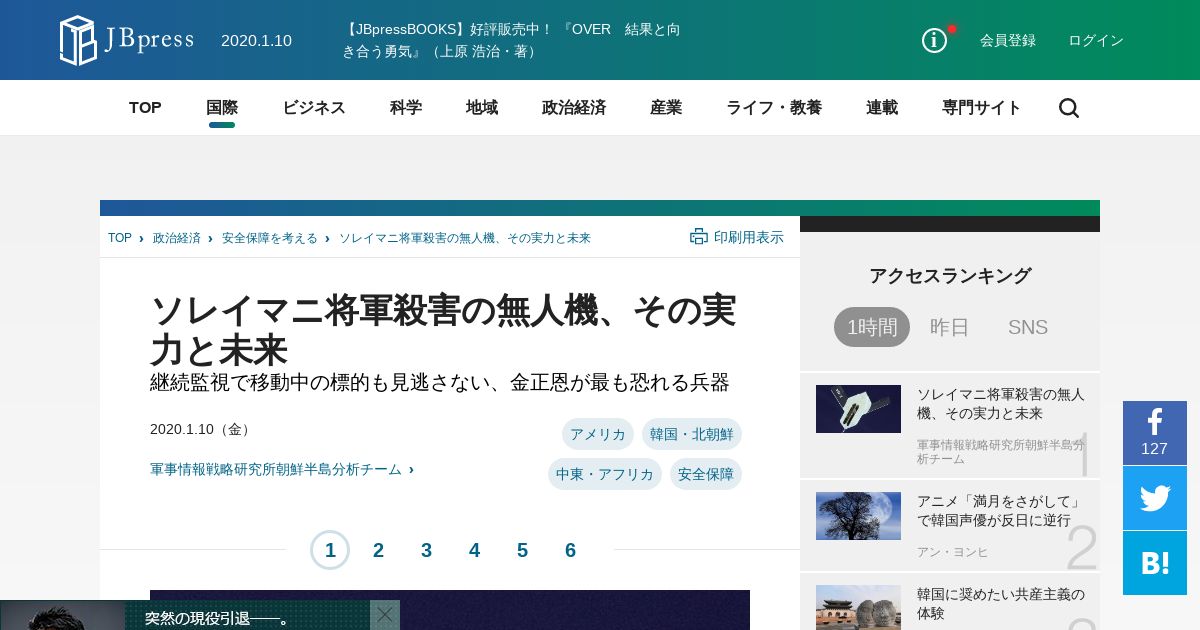This screenshot has width=1200, height=630.
Task: Go to article page 4
Action: (474, 550)
